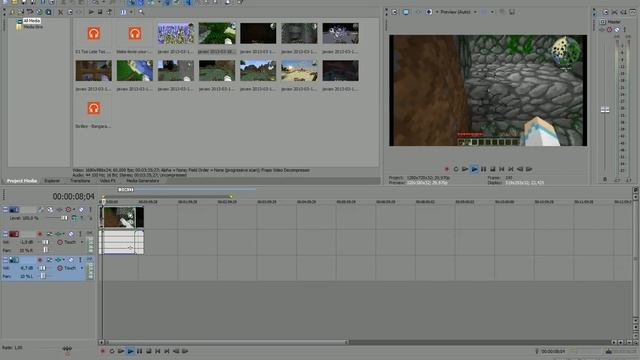Screen dimensions: 640x360
Task: Open Video Output FX in preview toolbar
Action: pyautogui.click(x=418, y=12)
